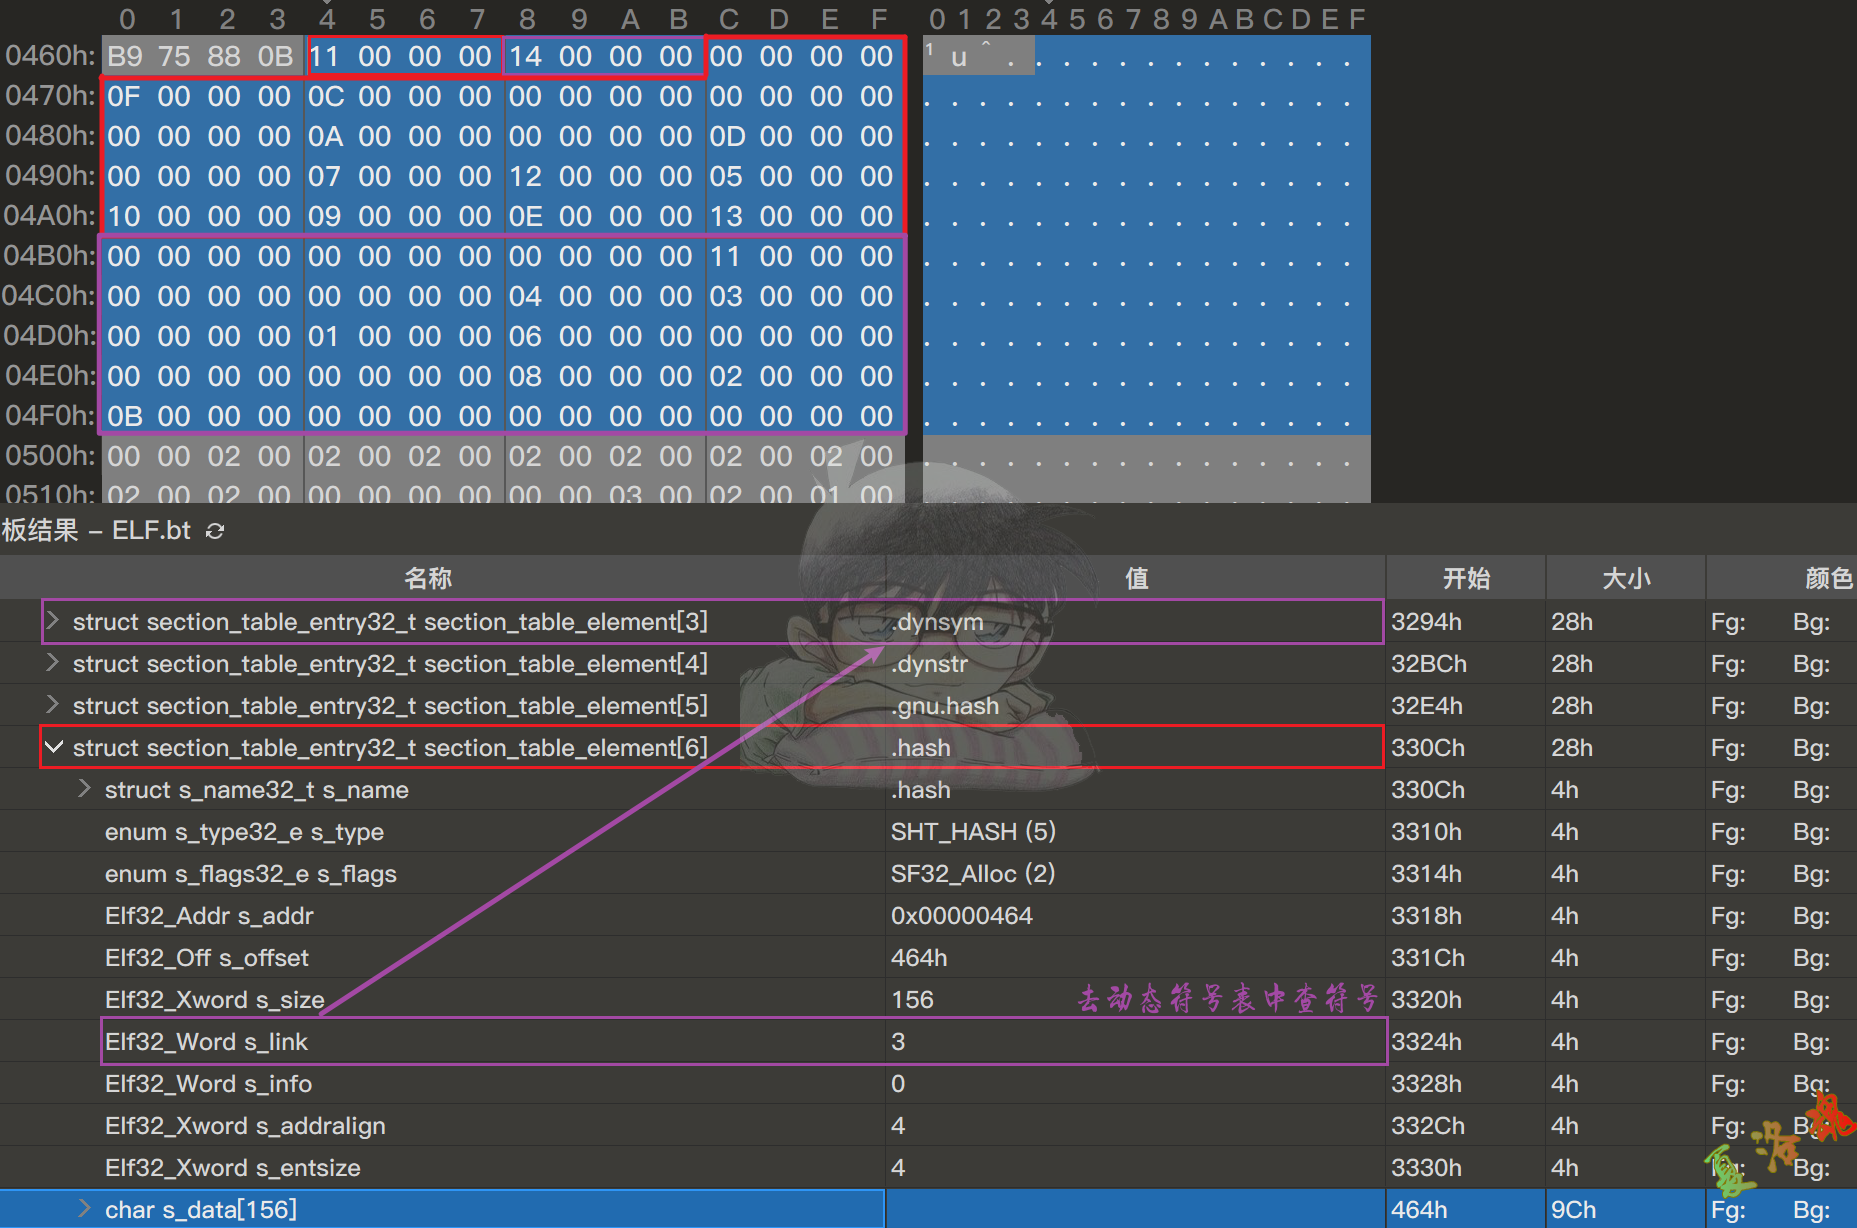Select the Elf32_Off s_offset row
This screenshot has width=1857, height=1228.
point(206,958)
